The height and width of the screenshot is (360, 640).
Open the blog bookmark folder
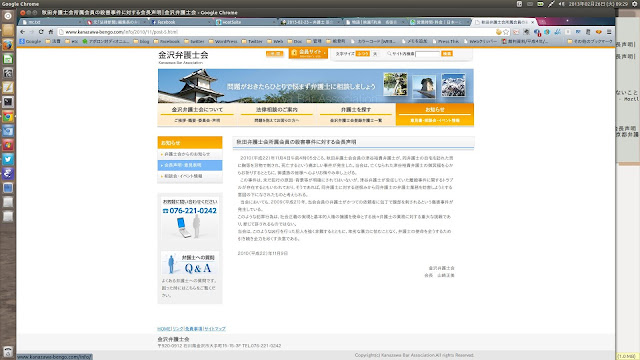141,41
